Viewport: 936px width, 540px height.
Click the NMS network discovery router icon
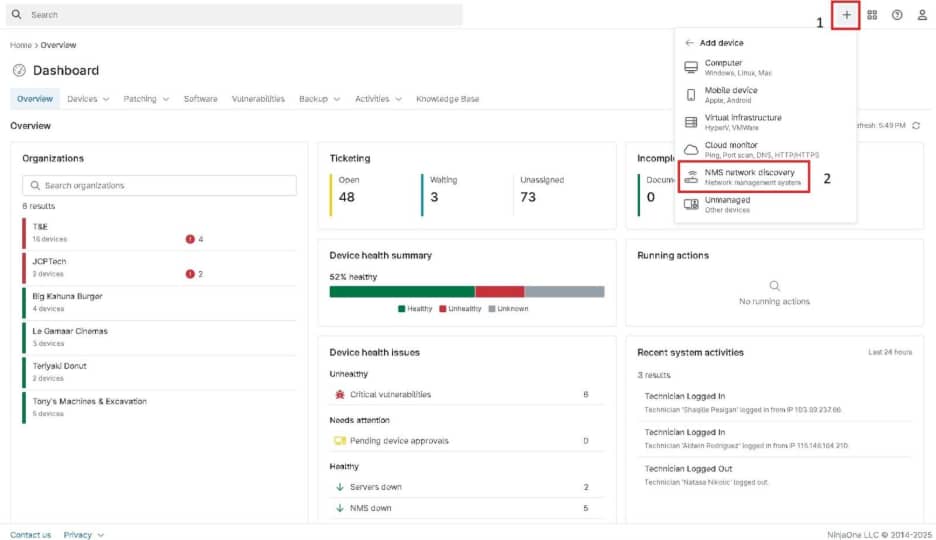pos(691,177)
